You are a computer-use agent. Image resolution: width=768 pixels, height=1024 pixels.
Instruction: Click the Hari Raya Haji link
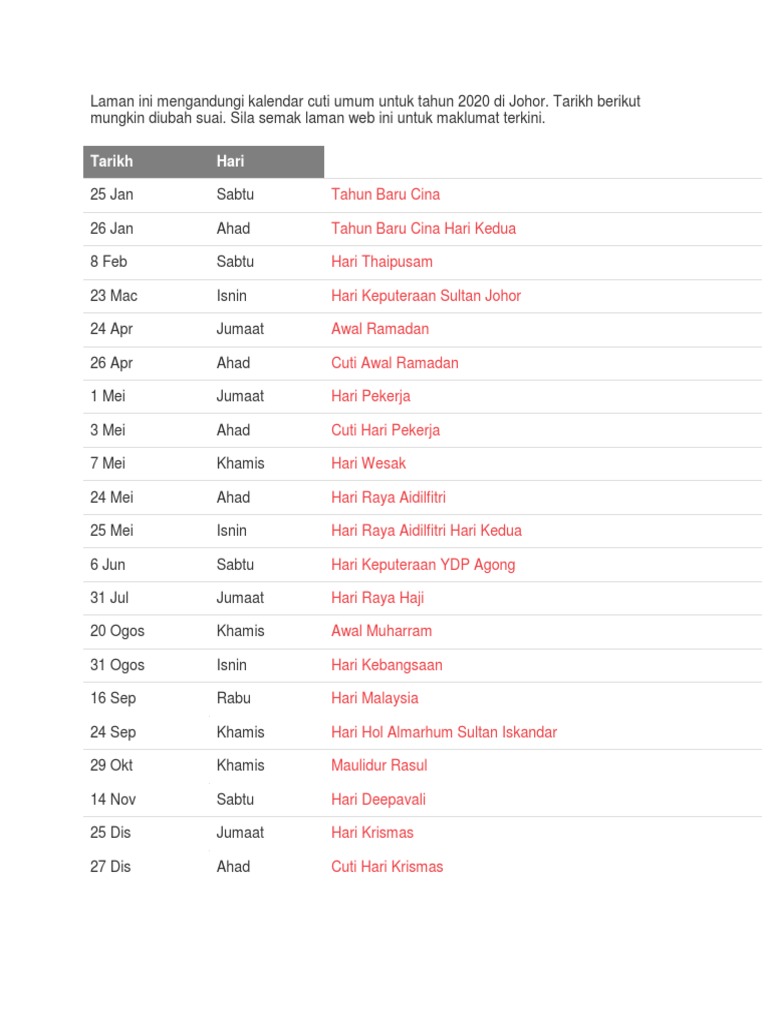[377, 598]
